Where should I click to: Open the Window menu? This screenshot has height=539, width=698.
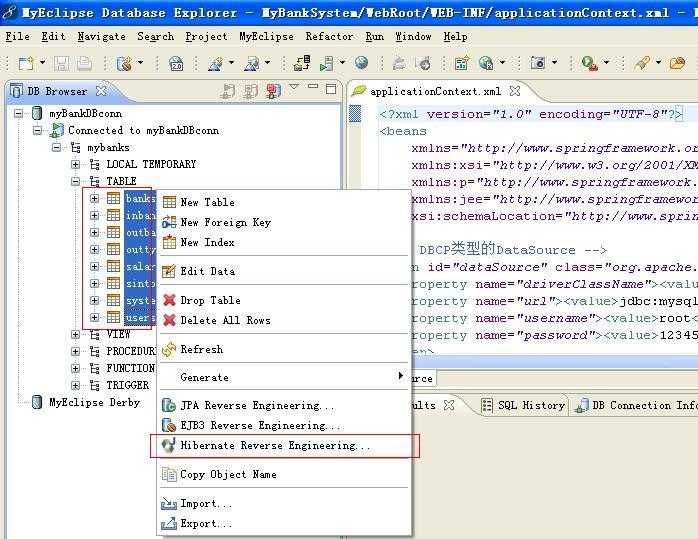tap(413, 36)
